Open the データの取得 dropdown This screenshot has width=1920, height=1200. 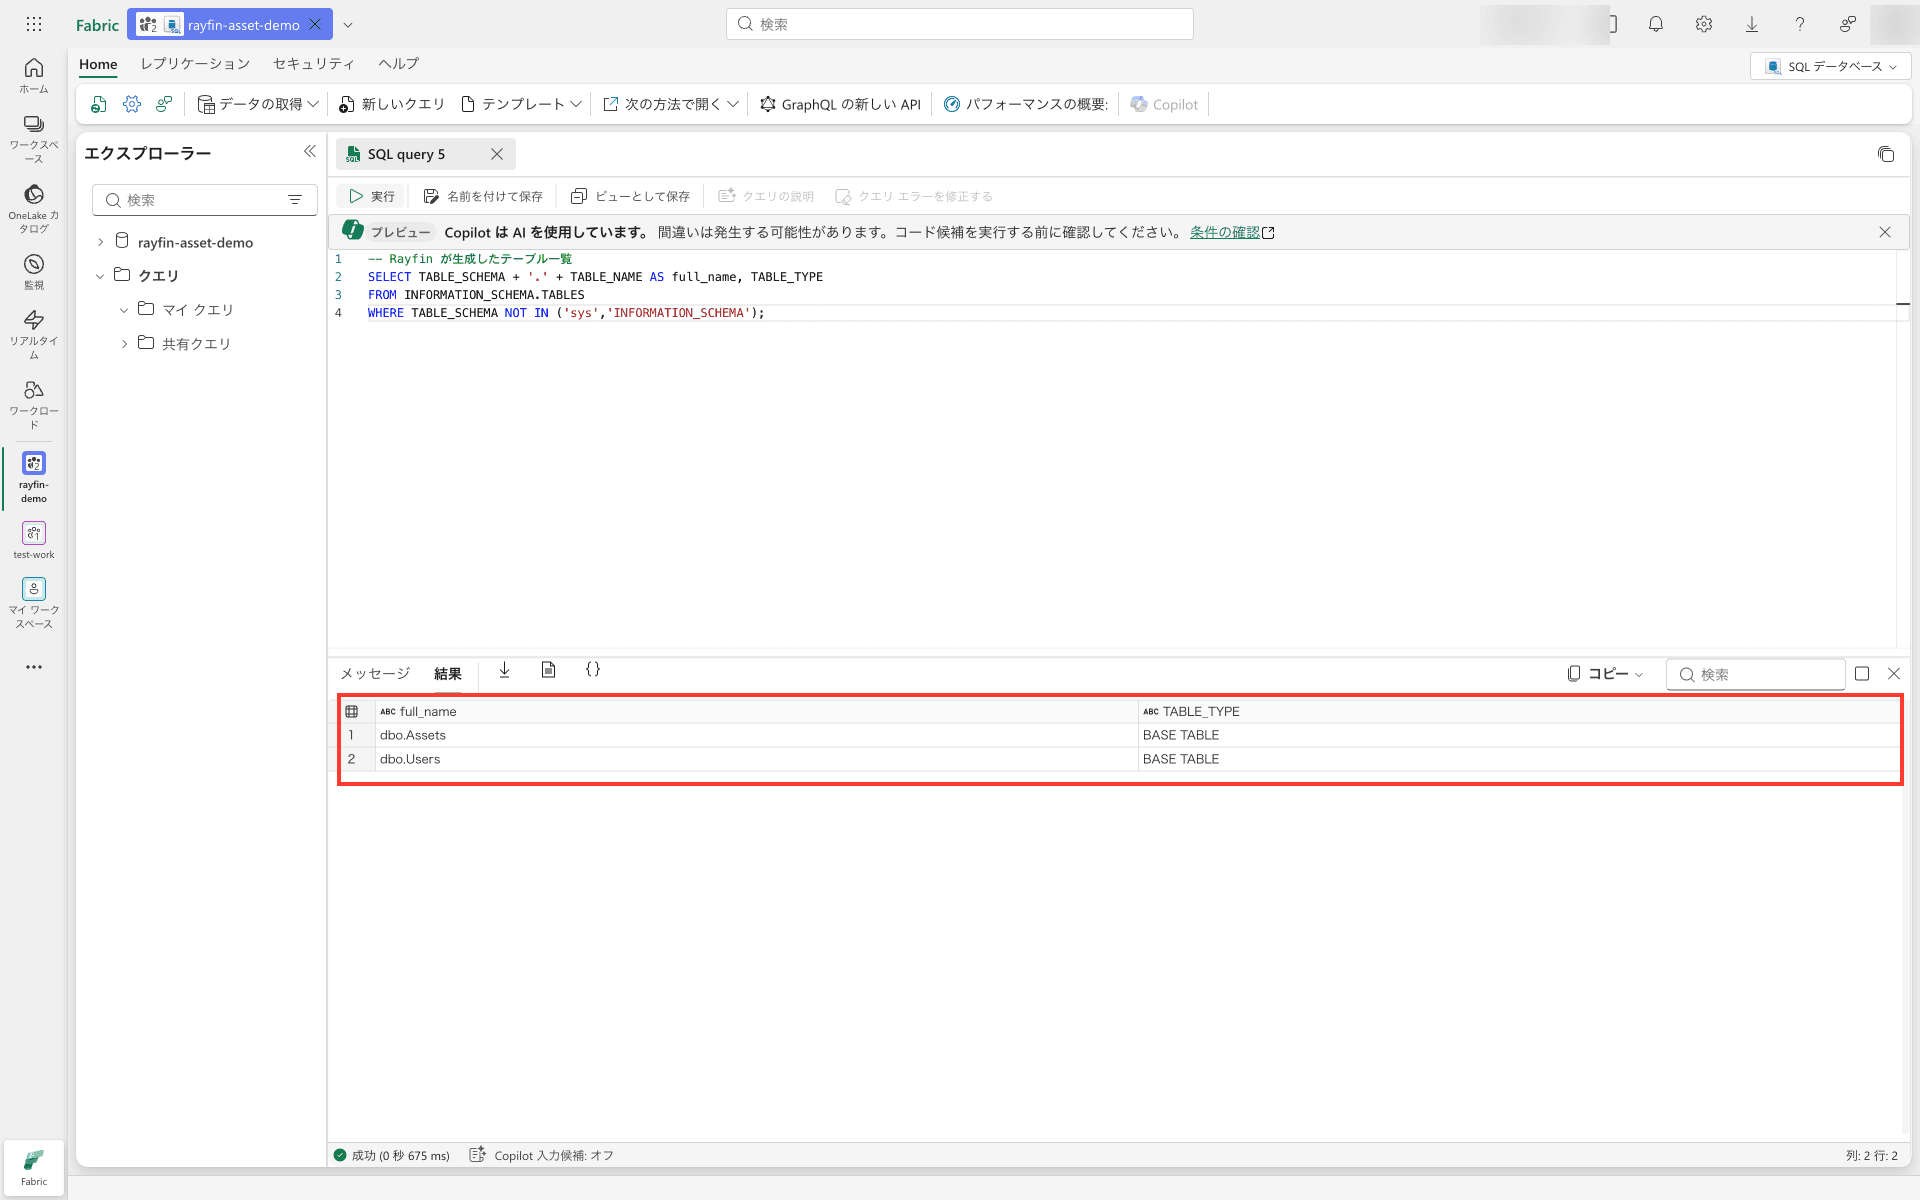[258, 104]
